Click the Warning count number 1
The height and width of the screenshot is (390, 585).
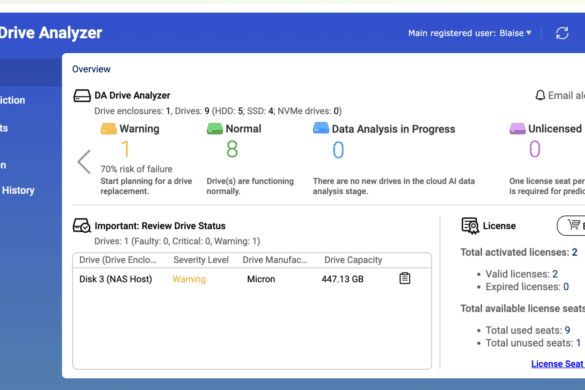click(x=125, y=149)
